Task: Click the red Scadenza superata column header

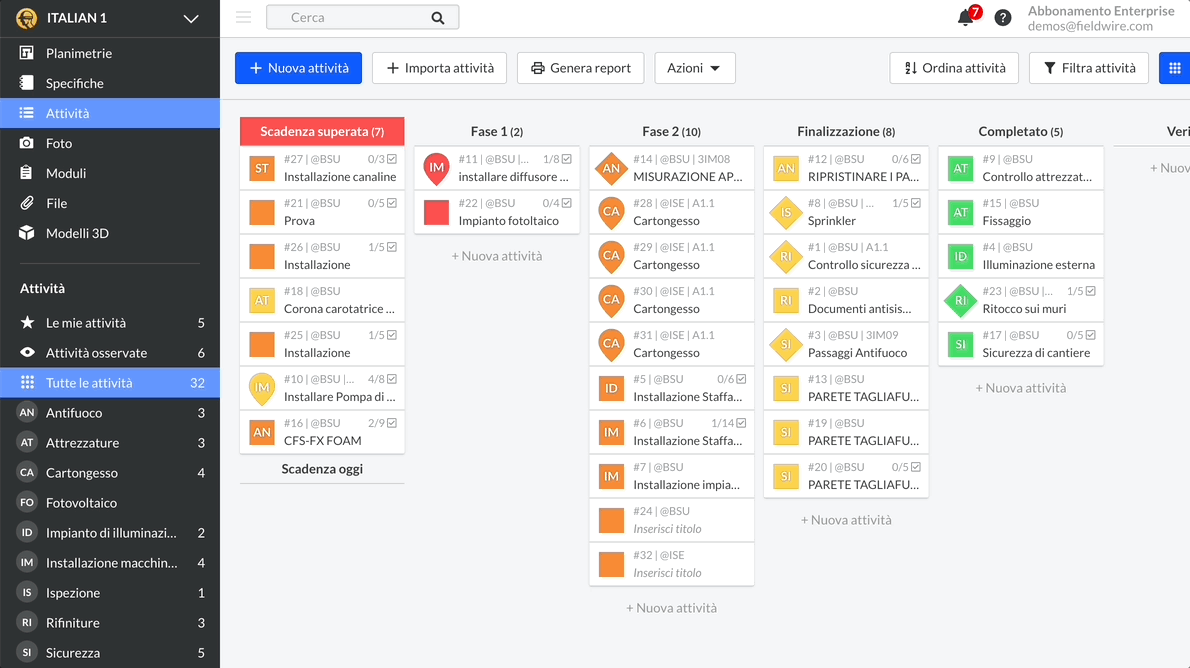Action: 322,131
